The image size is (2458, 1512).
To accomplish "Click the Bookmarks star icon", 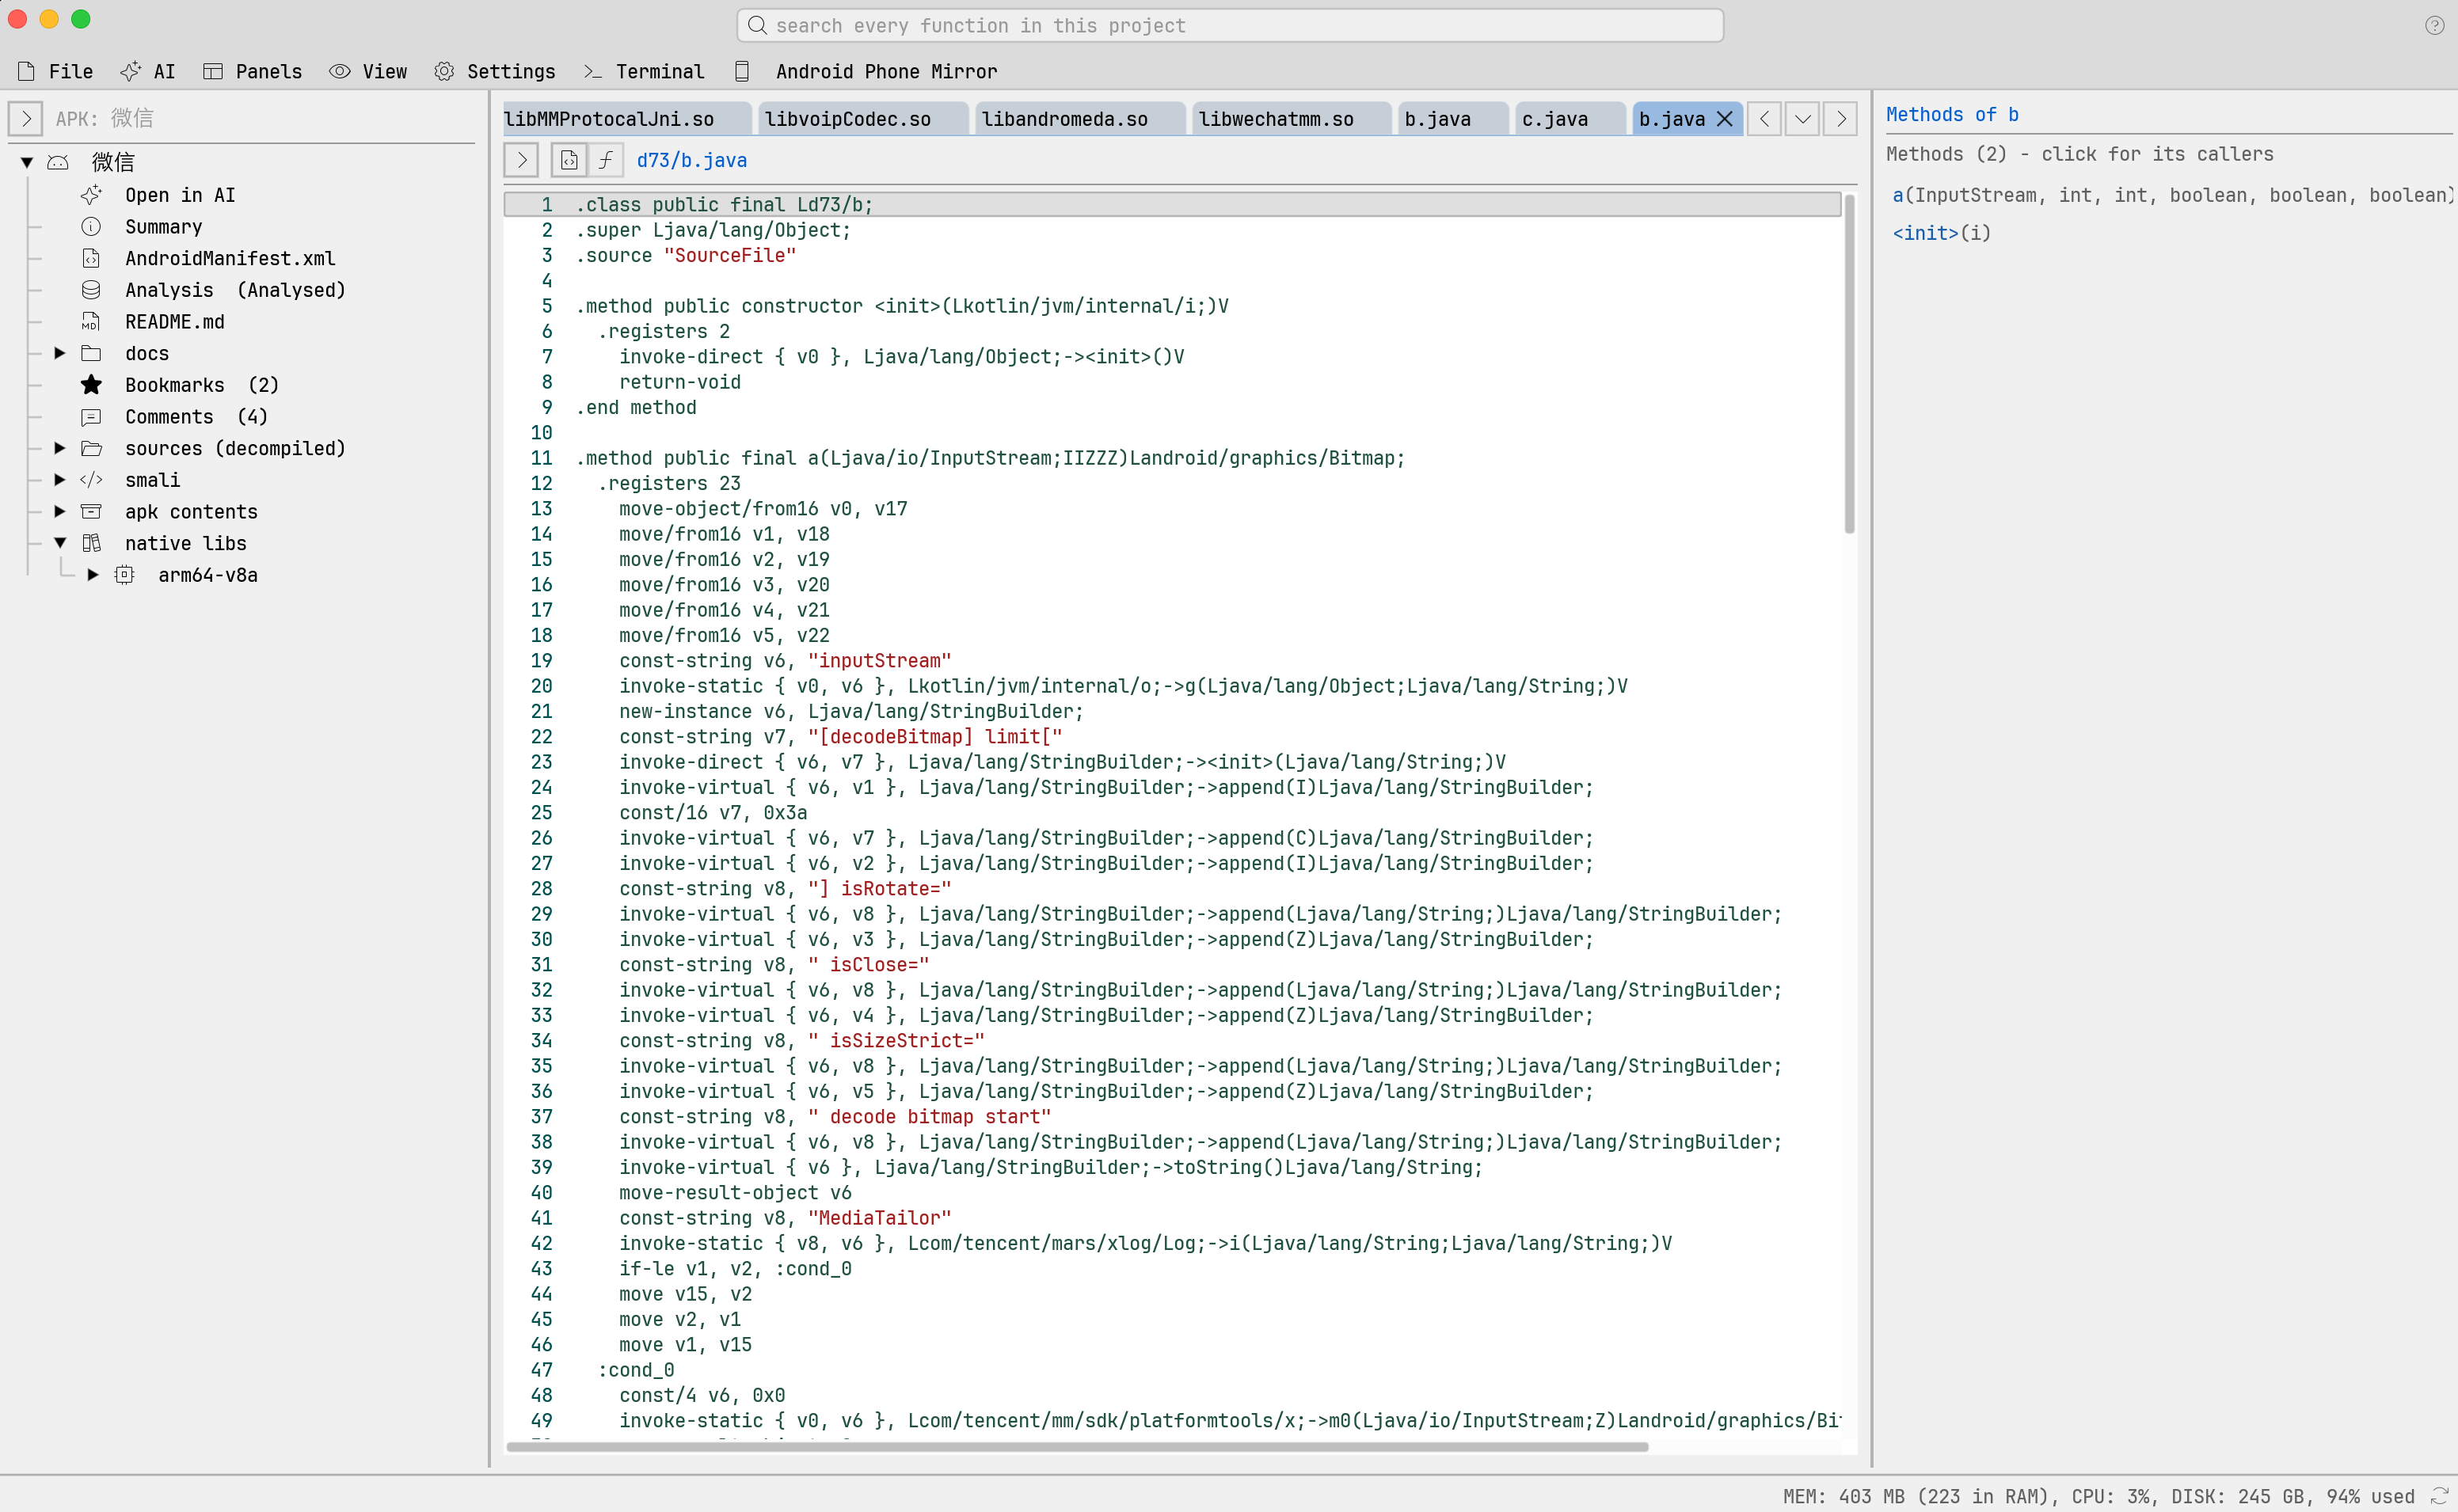I will pos(91,385).
